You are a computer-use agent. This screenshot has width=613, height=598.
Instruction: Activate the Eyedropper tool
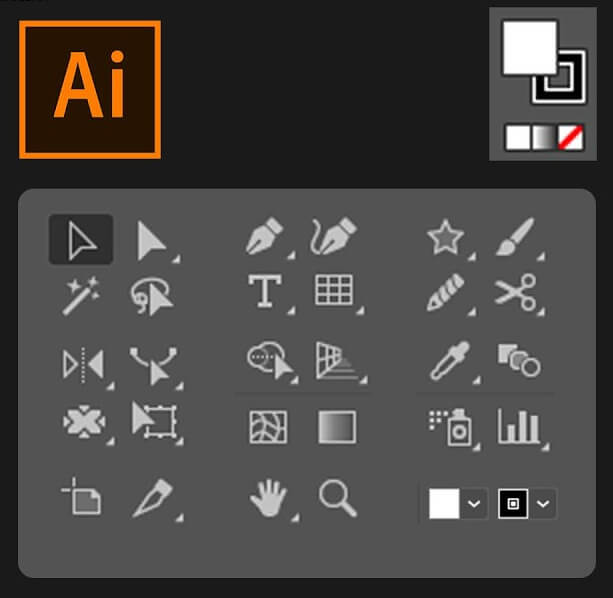click(444, 362)
